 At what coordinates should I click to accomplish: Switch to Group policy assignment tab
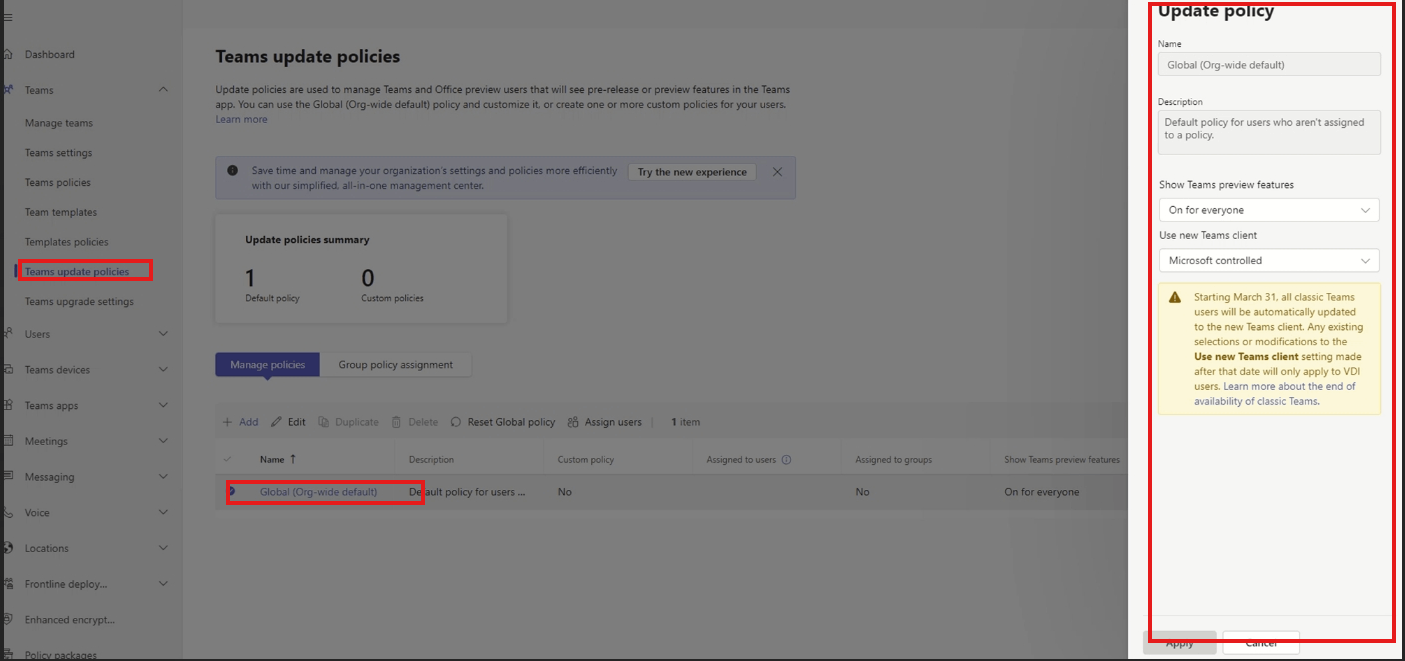[395, 365]
